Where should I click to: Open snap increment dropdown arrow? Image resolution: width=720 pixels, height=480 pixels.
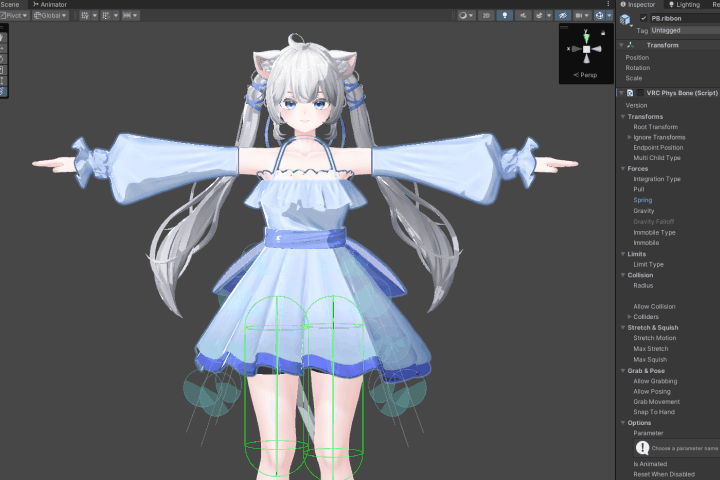[136, 16]
